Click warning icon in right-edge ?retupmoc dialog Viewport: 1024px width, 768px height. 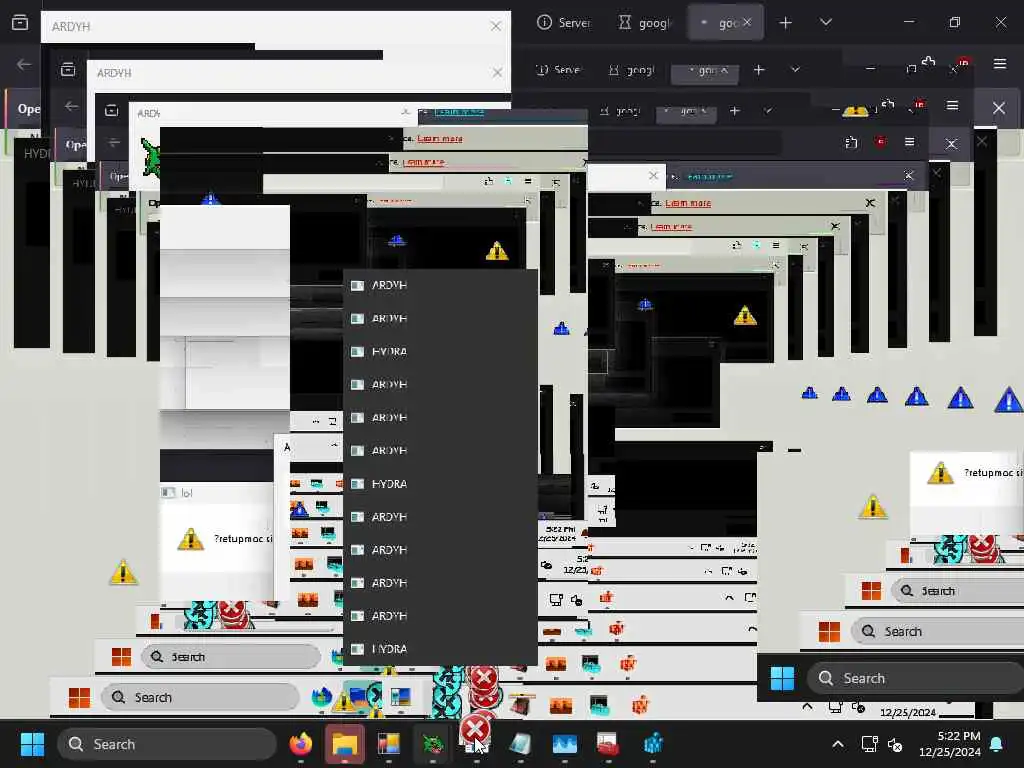click(x=940, y=473)
